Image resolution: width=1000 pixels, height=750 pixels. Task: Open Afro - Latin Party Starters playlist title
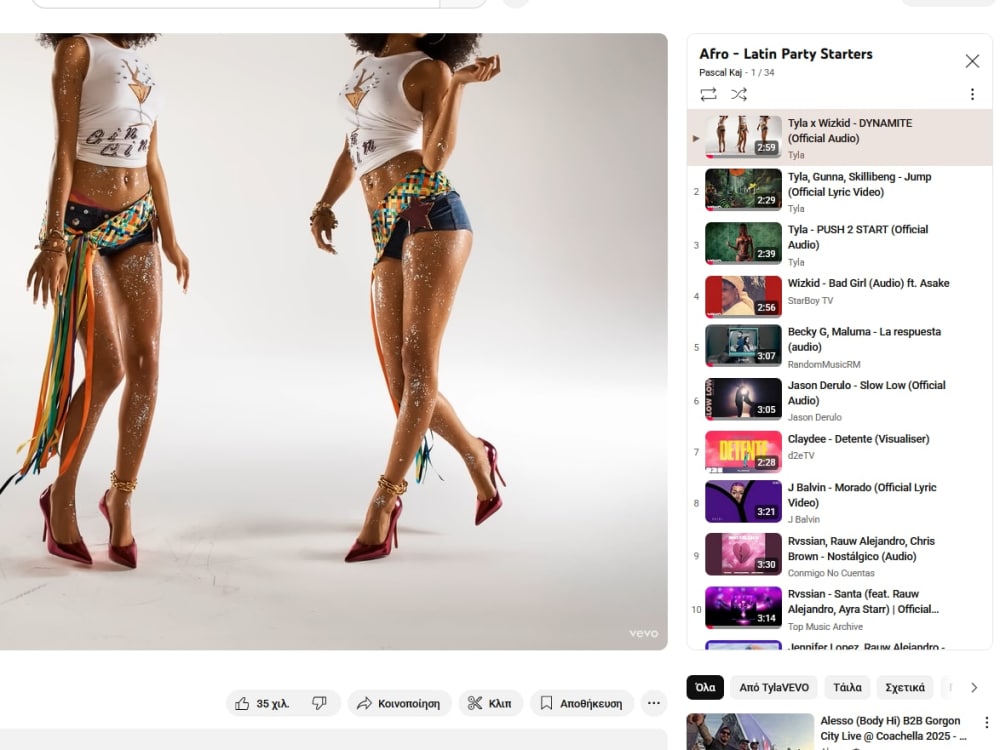tap(786, 54)
